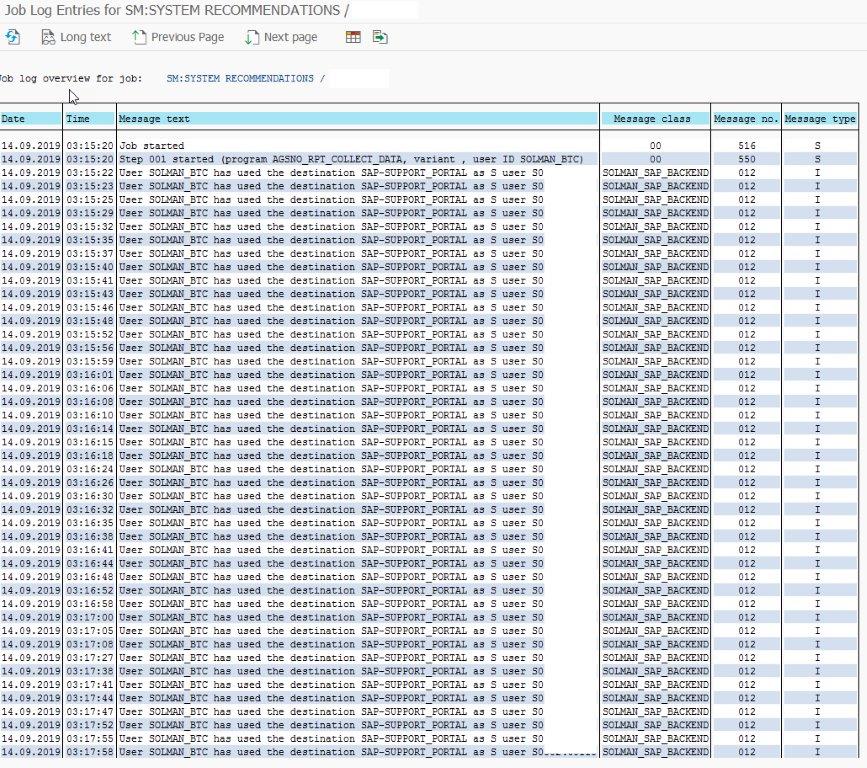The image size is (867, 768).
Task: Click the Message type column header
Action: coord(820,119)
